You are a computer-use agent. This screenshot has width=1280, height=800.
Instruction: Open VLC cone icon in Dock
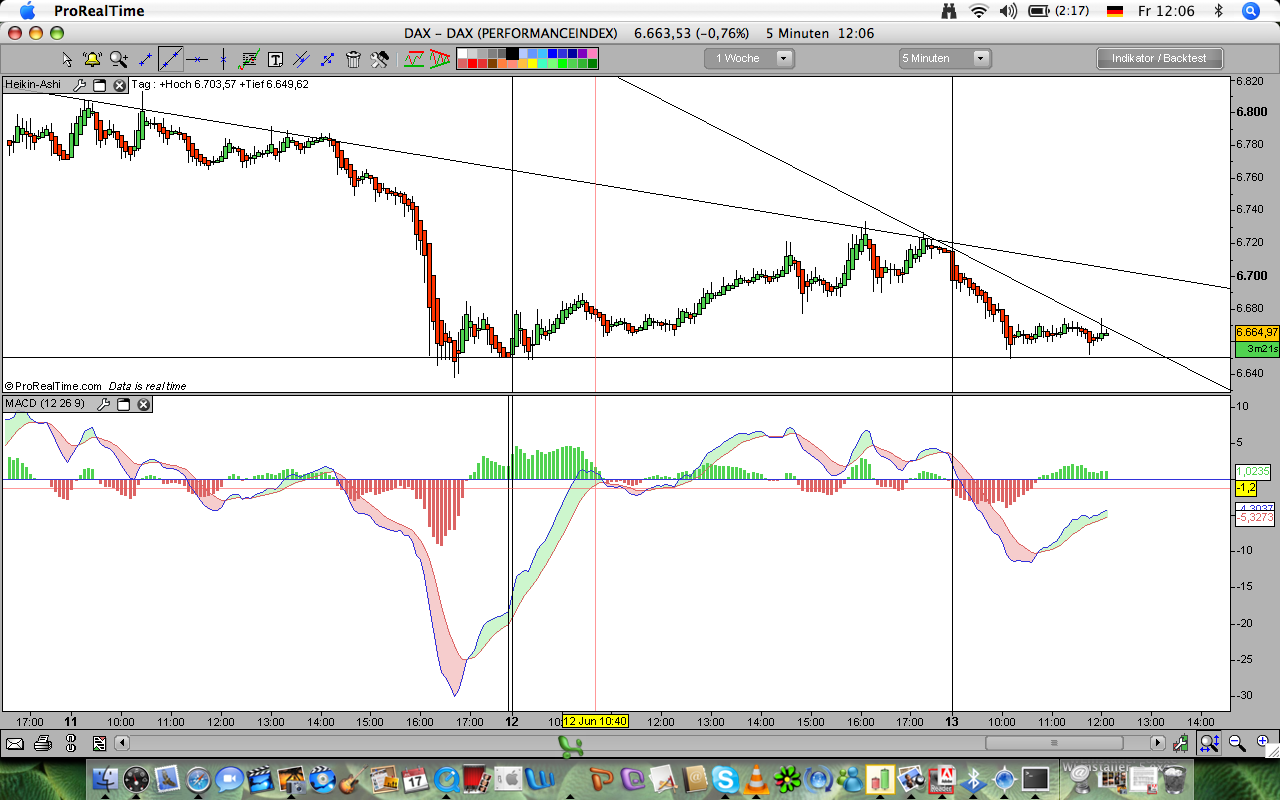pos(757,779)
